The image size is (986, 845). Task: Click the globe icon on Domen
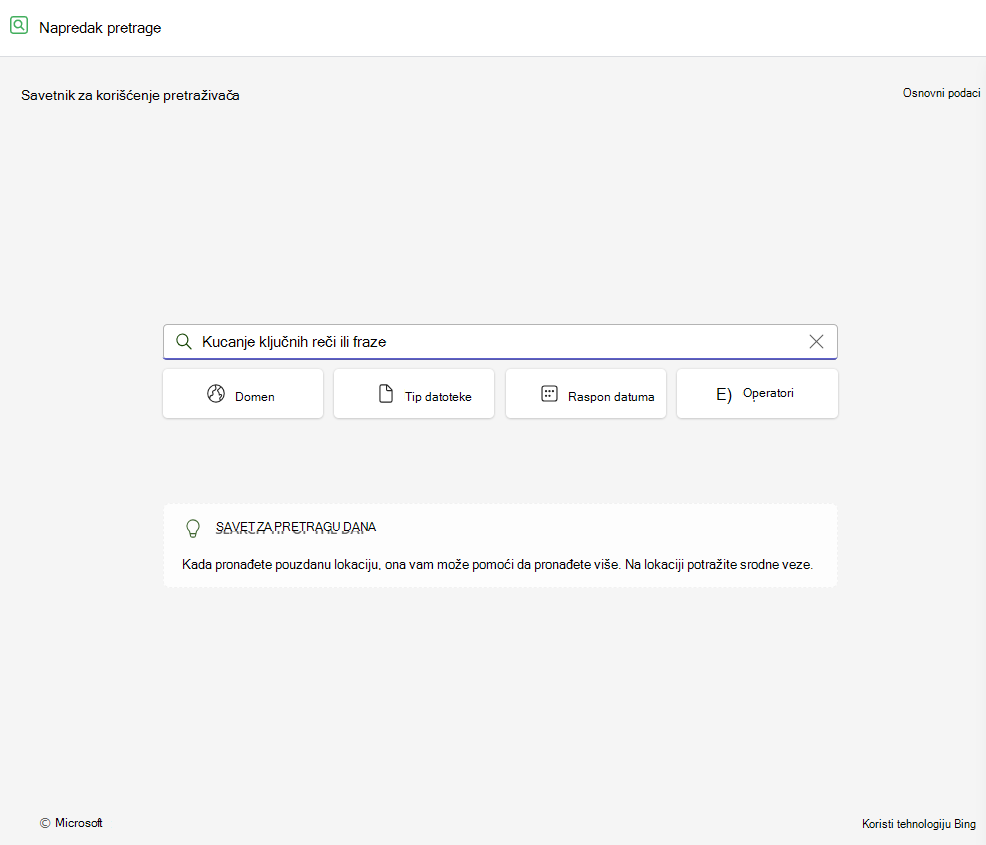216,394
